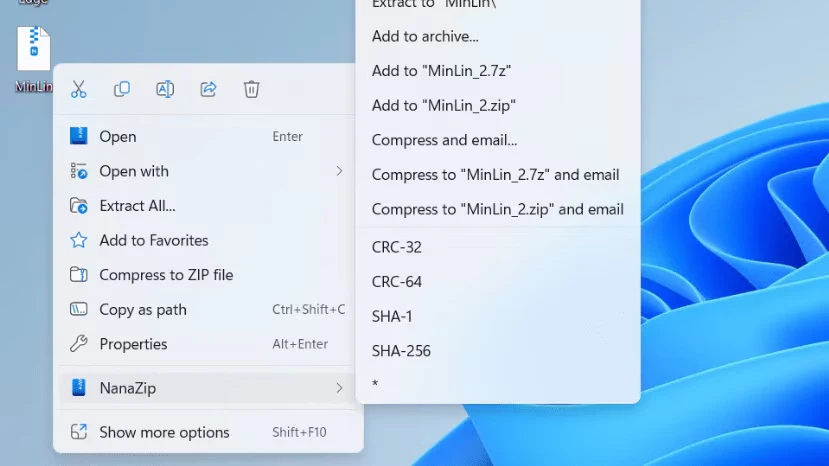
Task: Click the Copy icon in context menu
Action: (122, 90)
